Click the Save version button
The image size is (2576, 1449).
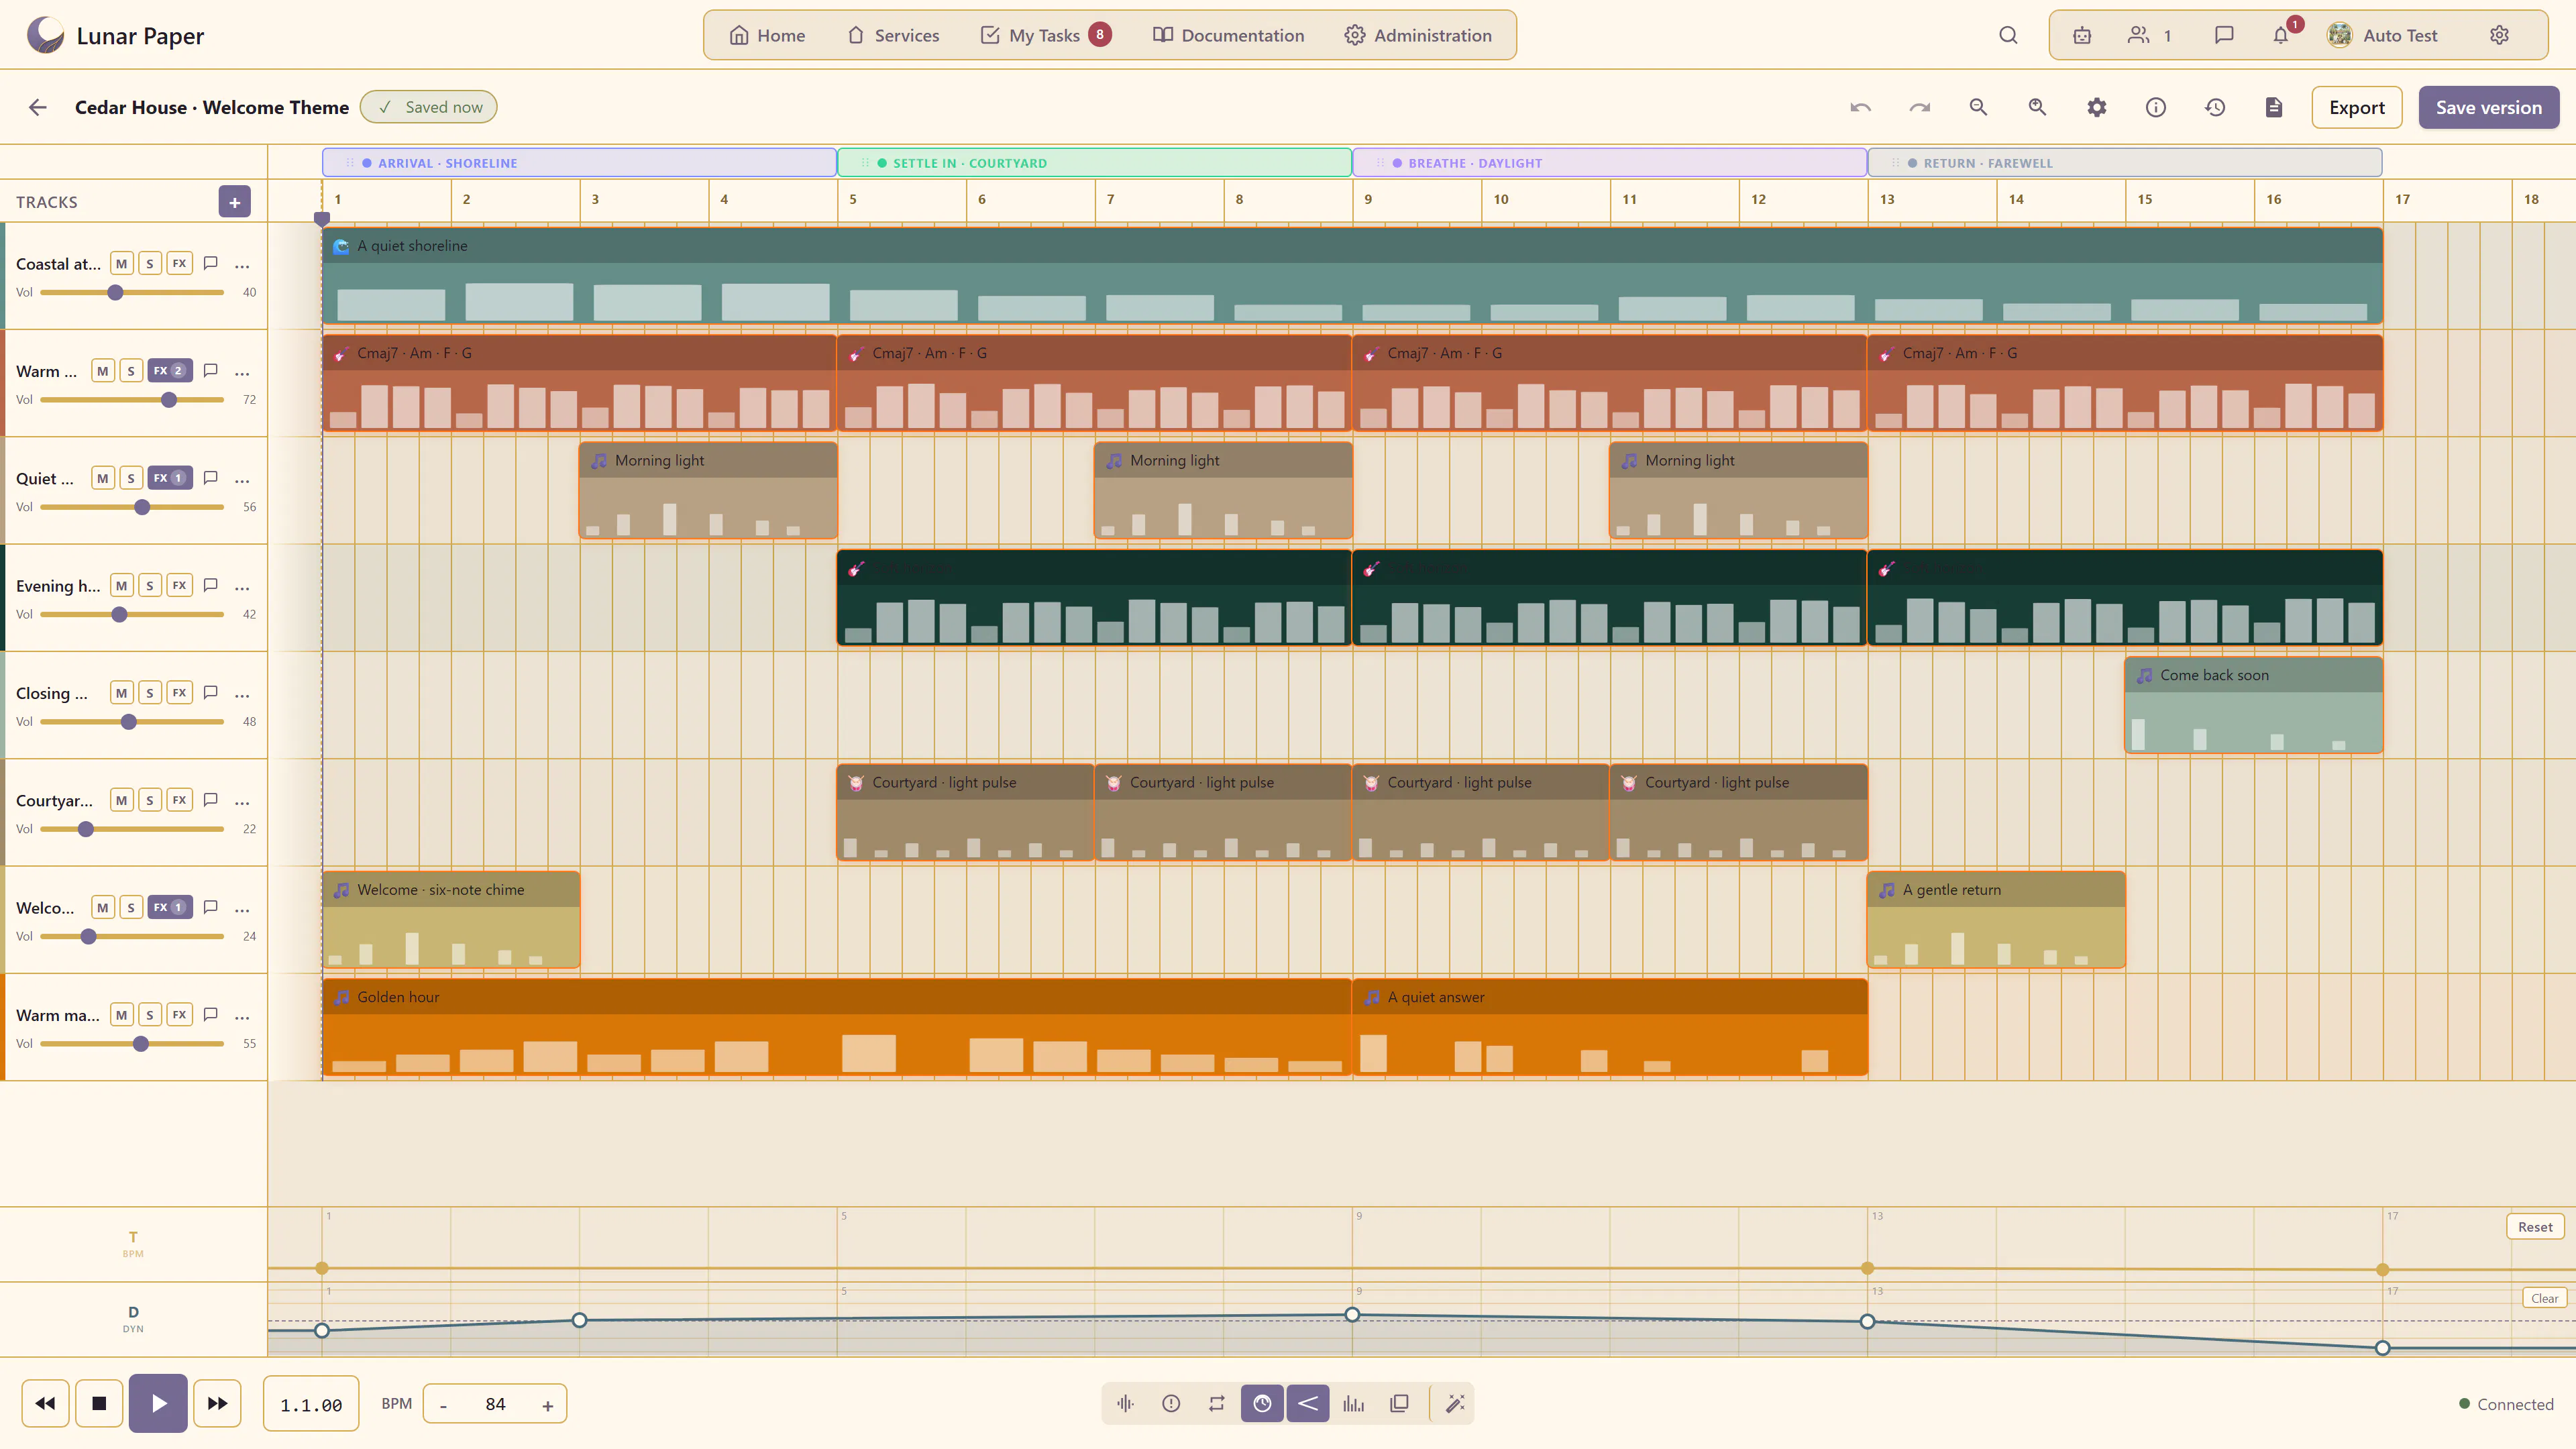2488,107
